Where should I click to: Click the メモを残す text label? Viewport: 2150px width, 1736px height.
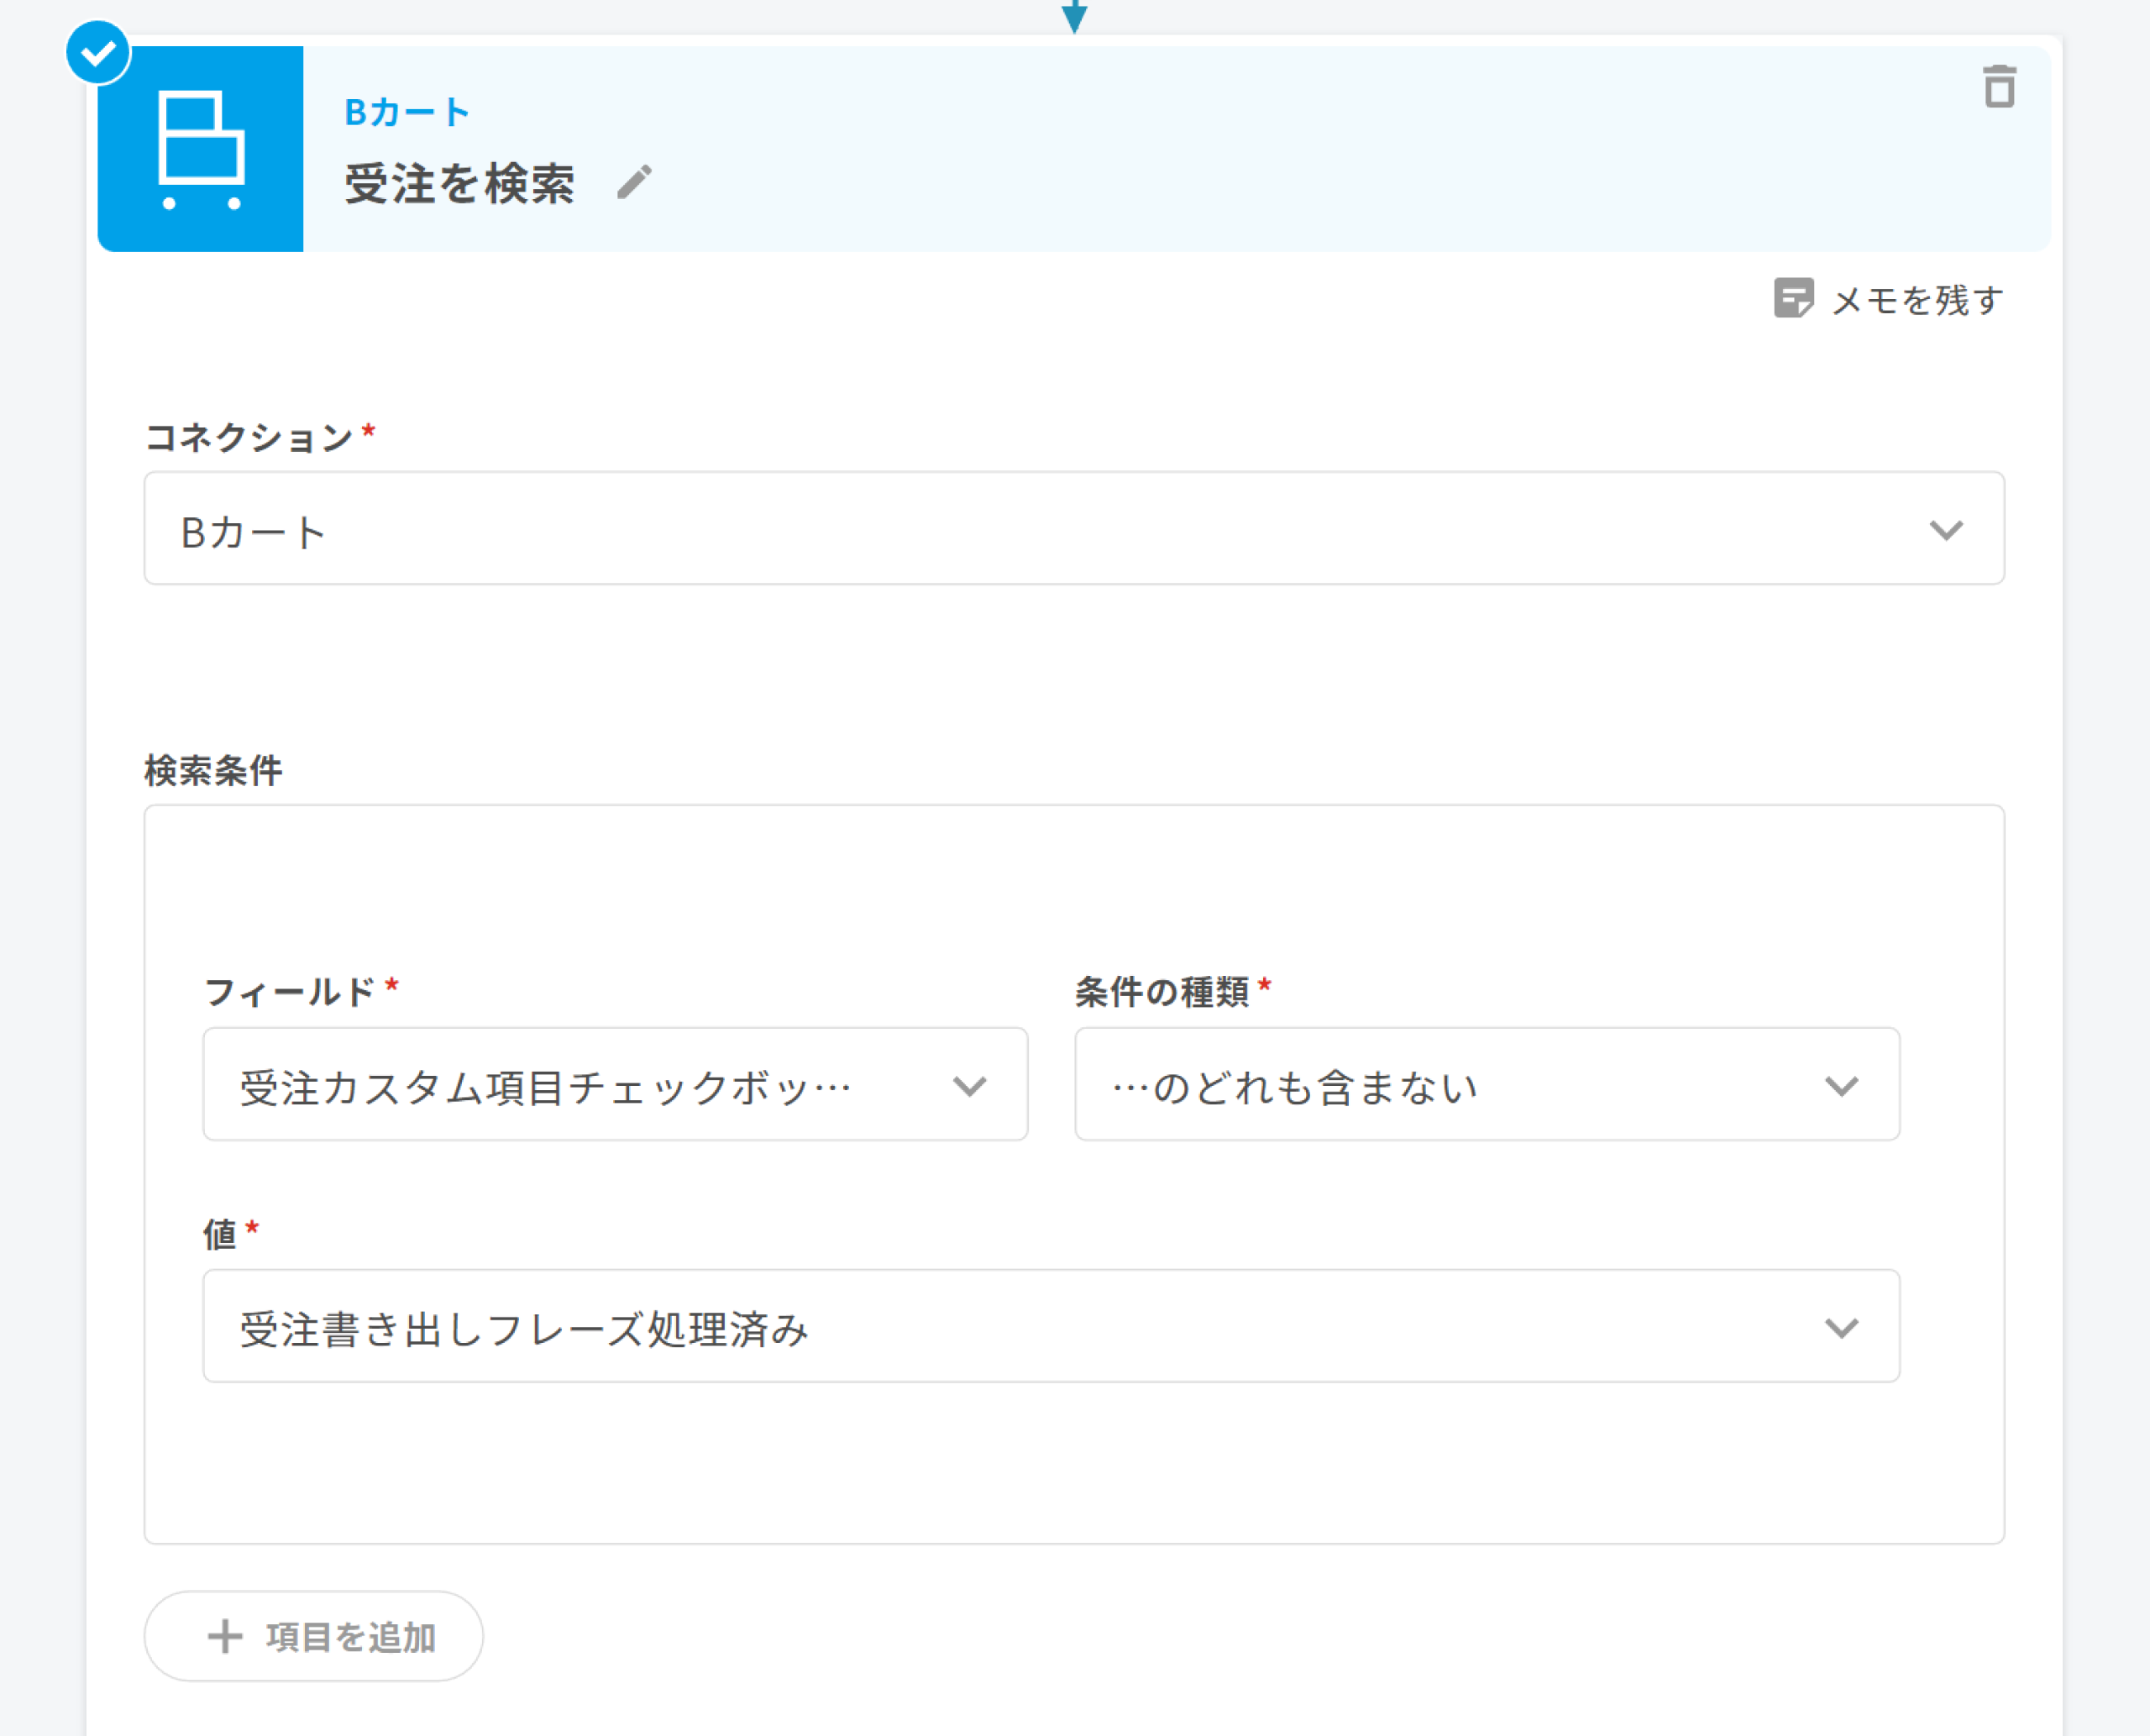[1916, 300]
